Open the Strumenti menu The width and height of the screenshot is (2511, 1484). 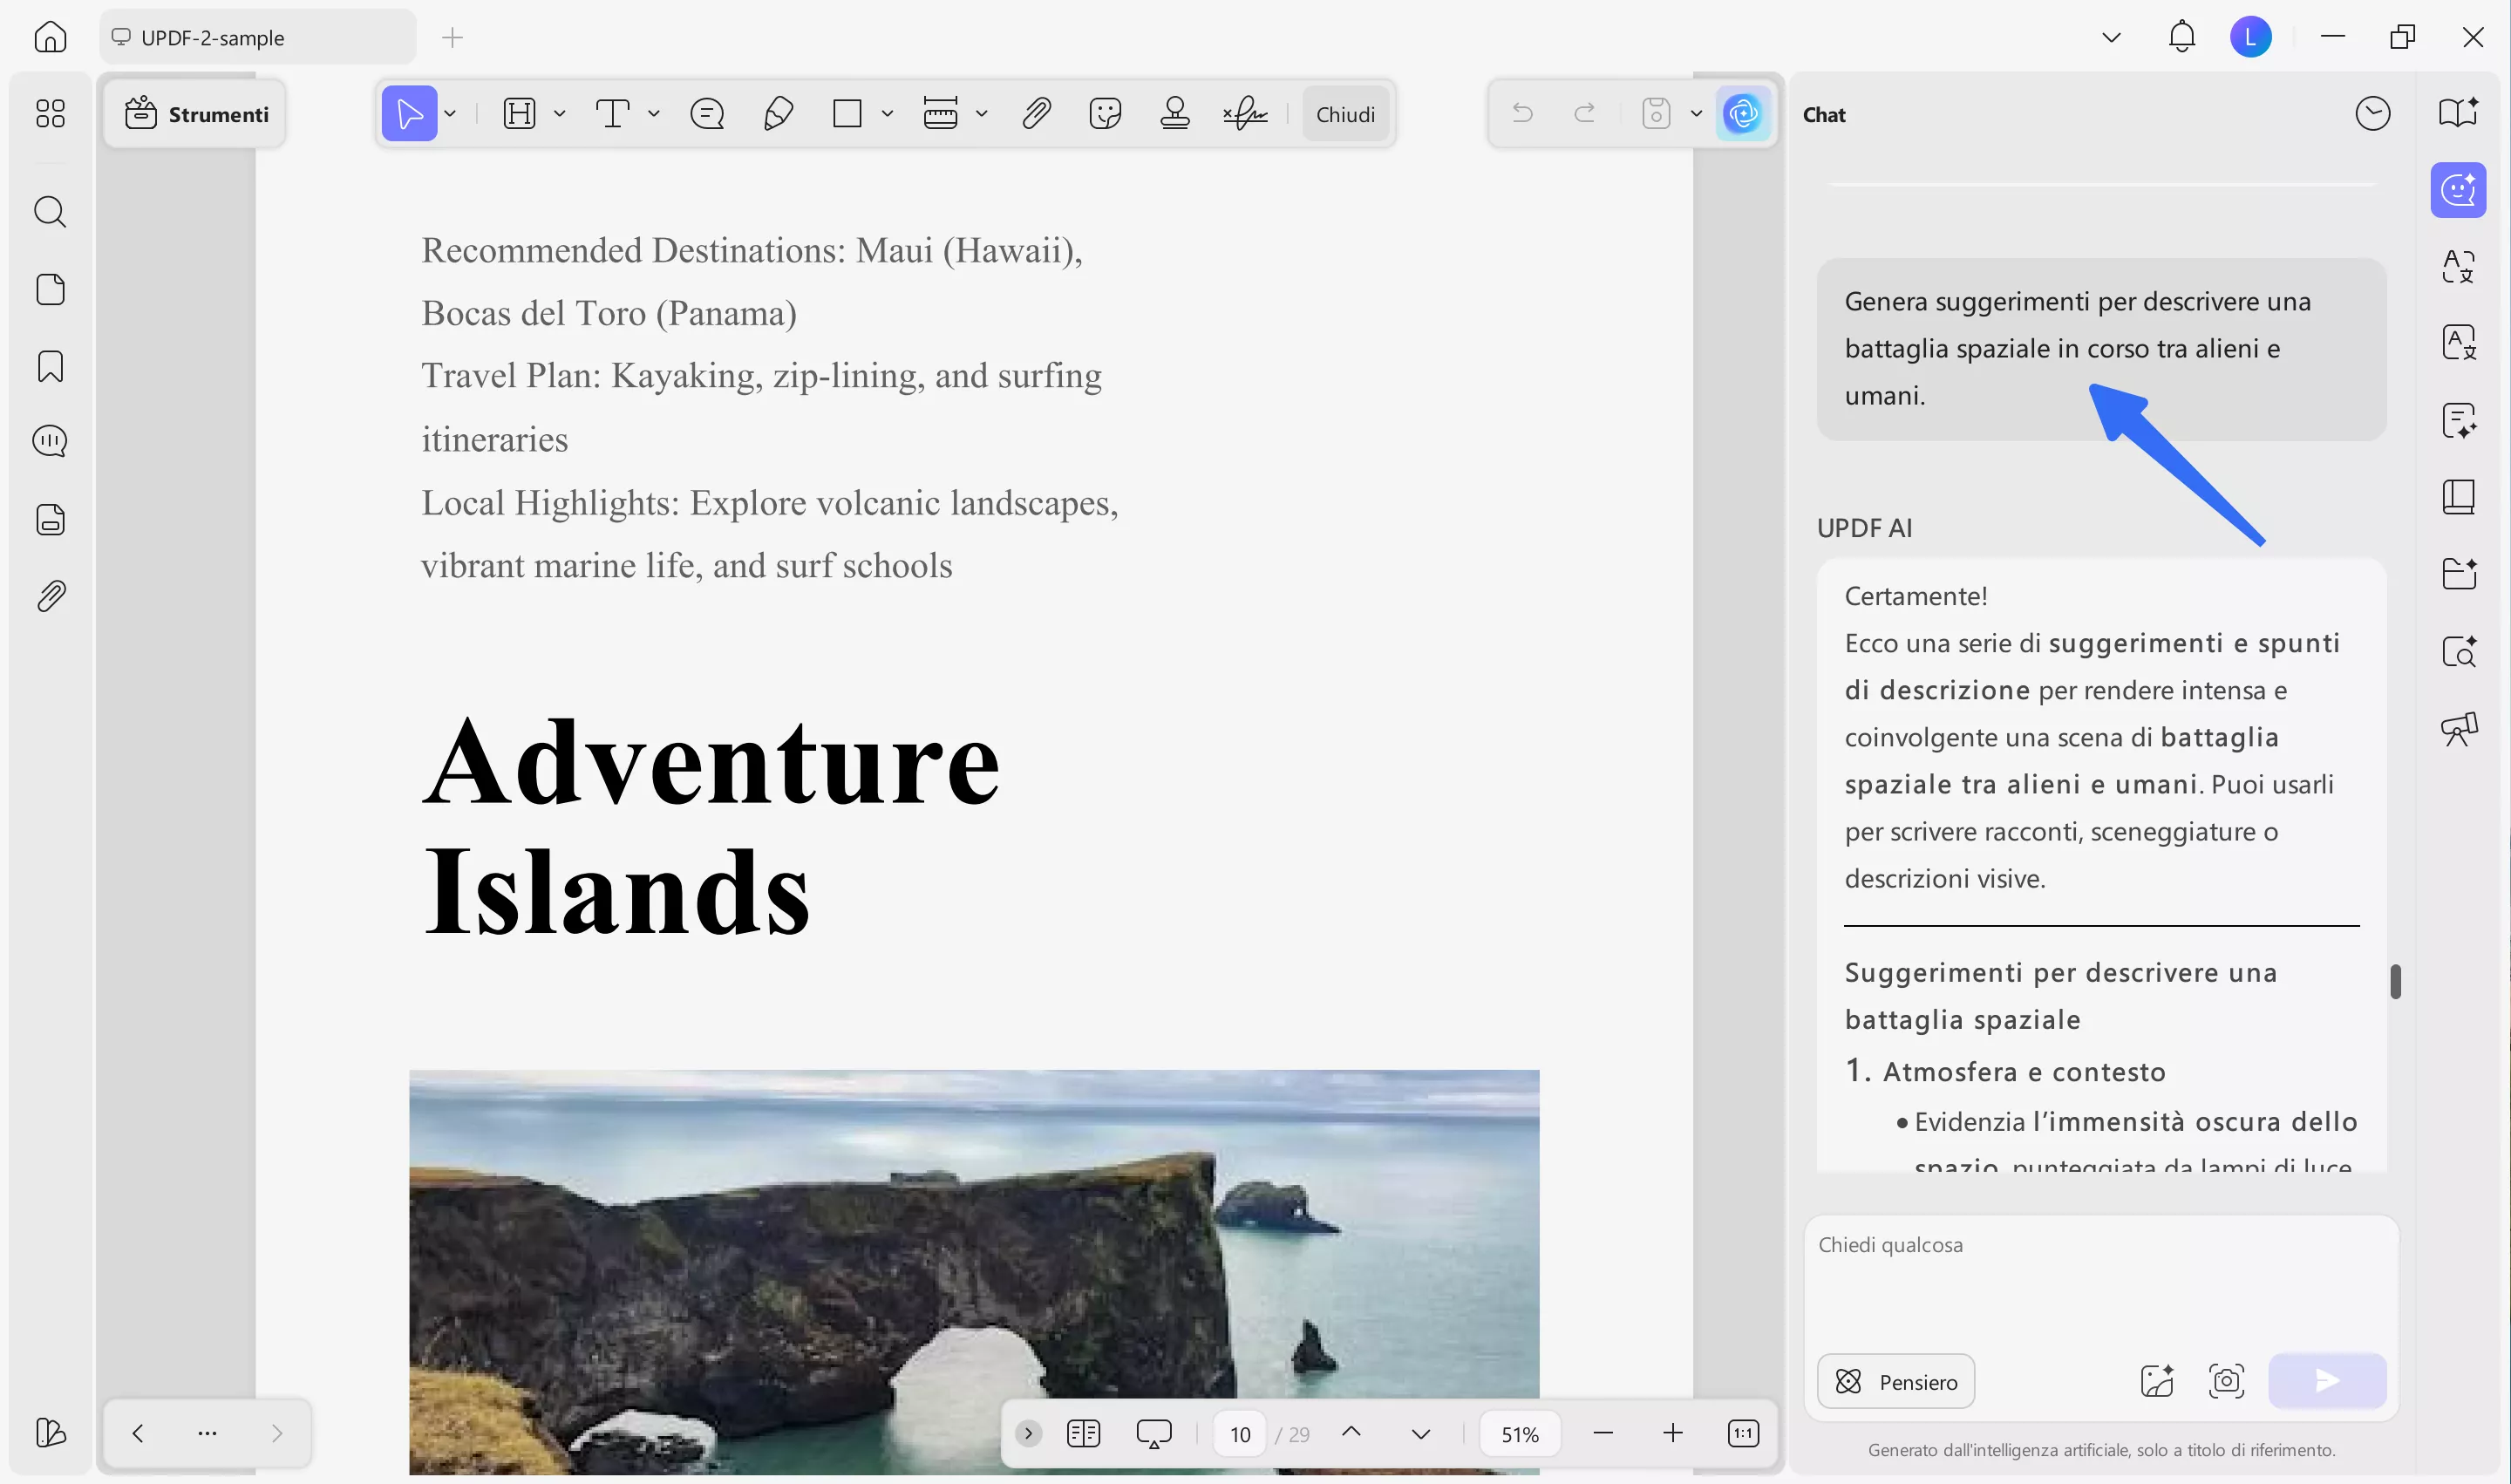click(196, 114)
